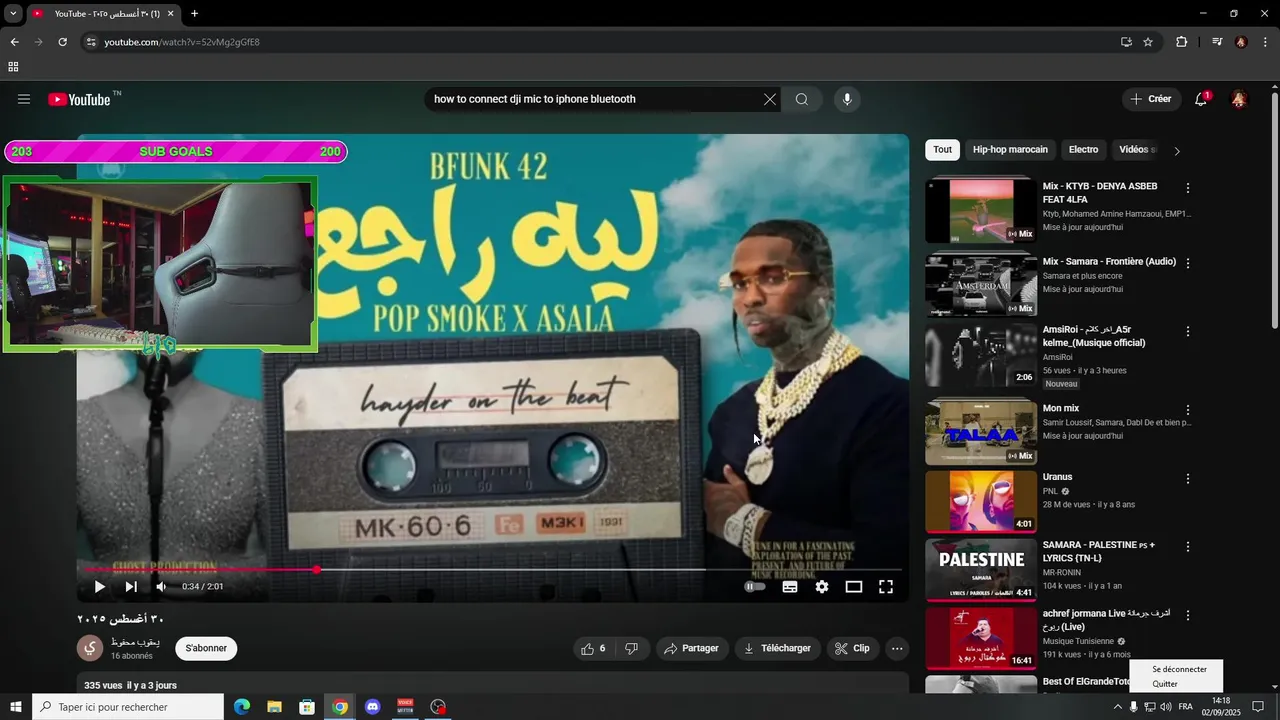Open Microsoft Edge from the taskbar
1280x720 pixels.
click(242, 707)
